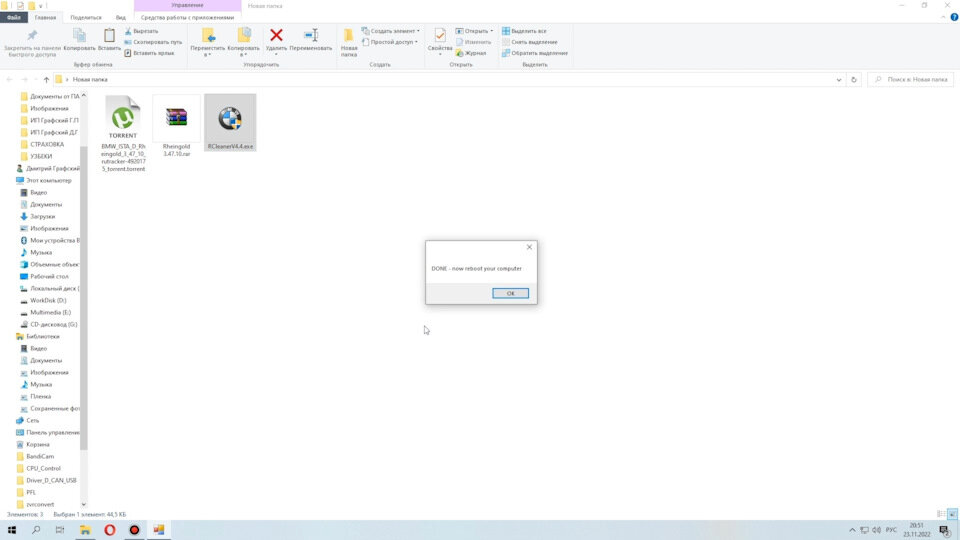Open the Opera browser from taskbar
Screen dimensions: 960x540
[x=110, y=530]
